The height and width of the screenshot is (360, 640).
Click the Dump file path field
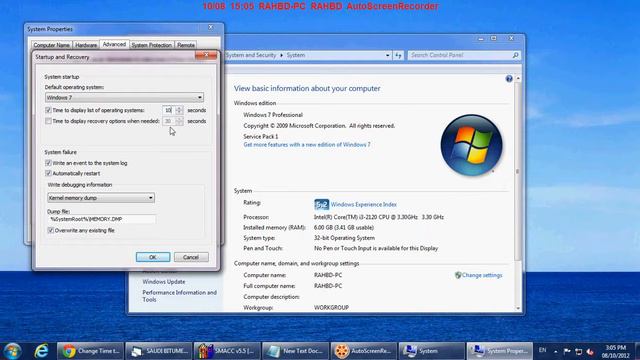pyautogui.click(x=101, y=219)
